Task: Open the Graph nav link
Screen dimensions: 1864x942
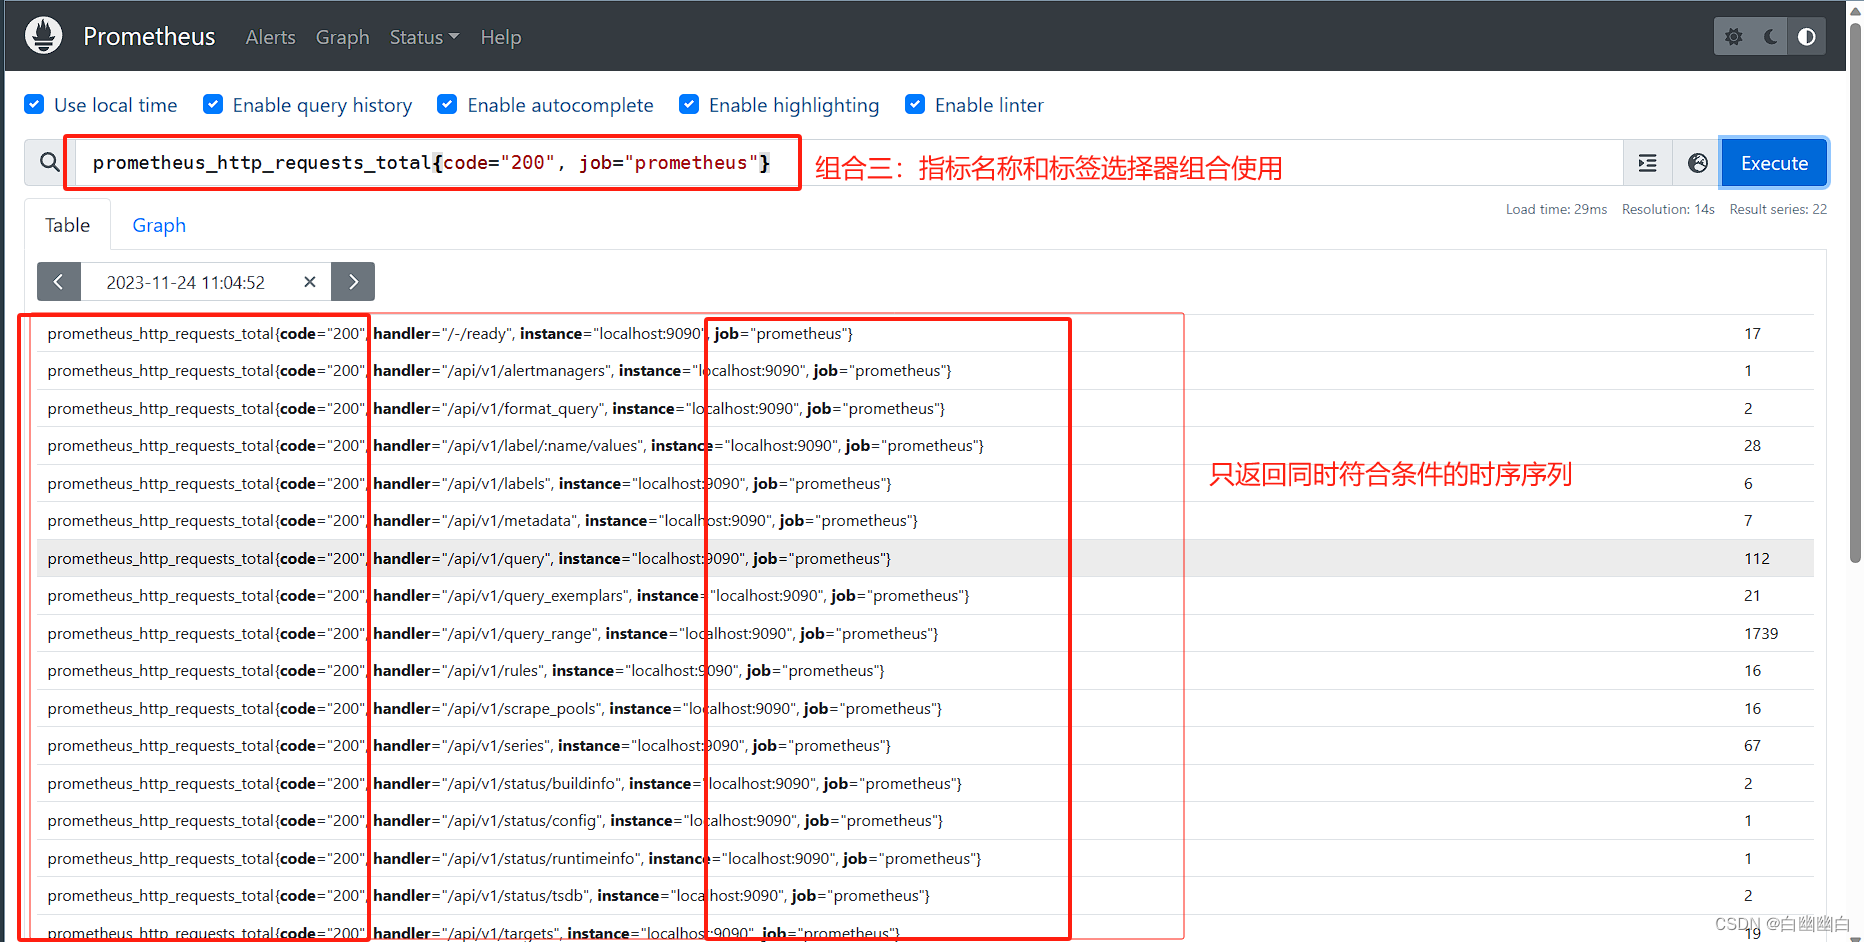Action: tap(342, 37)
